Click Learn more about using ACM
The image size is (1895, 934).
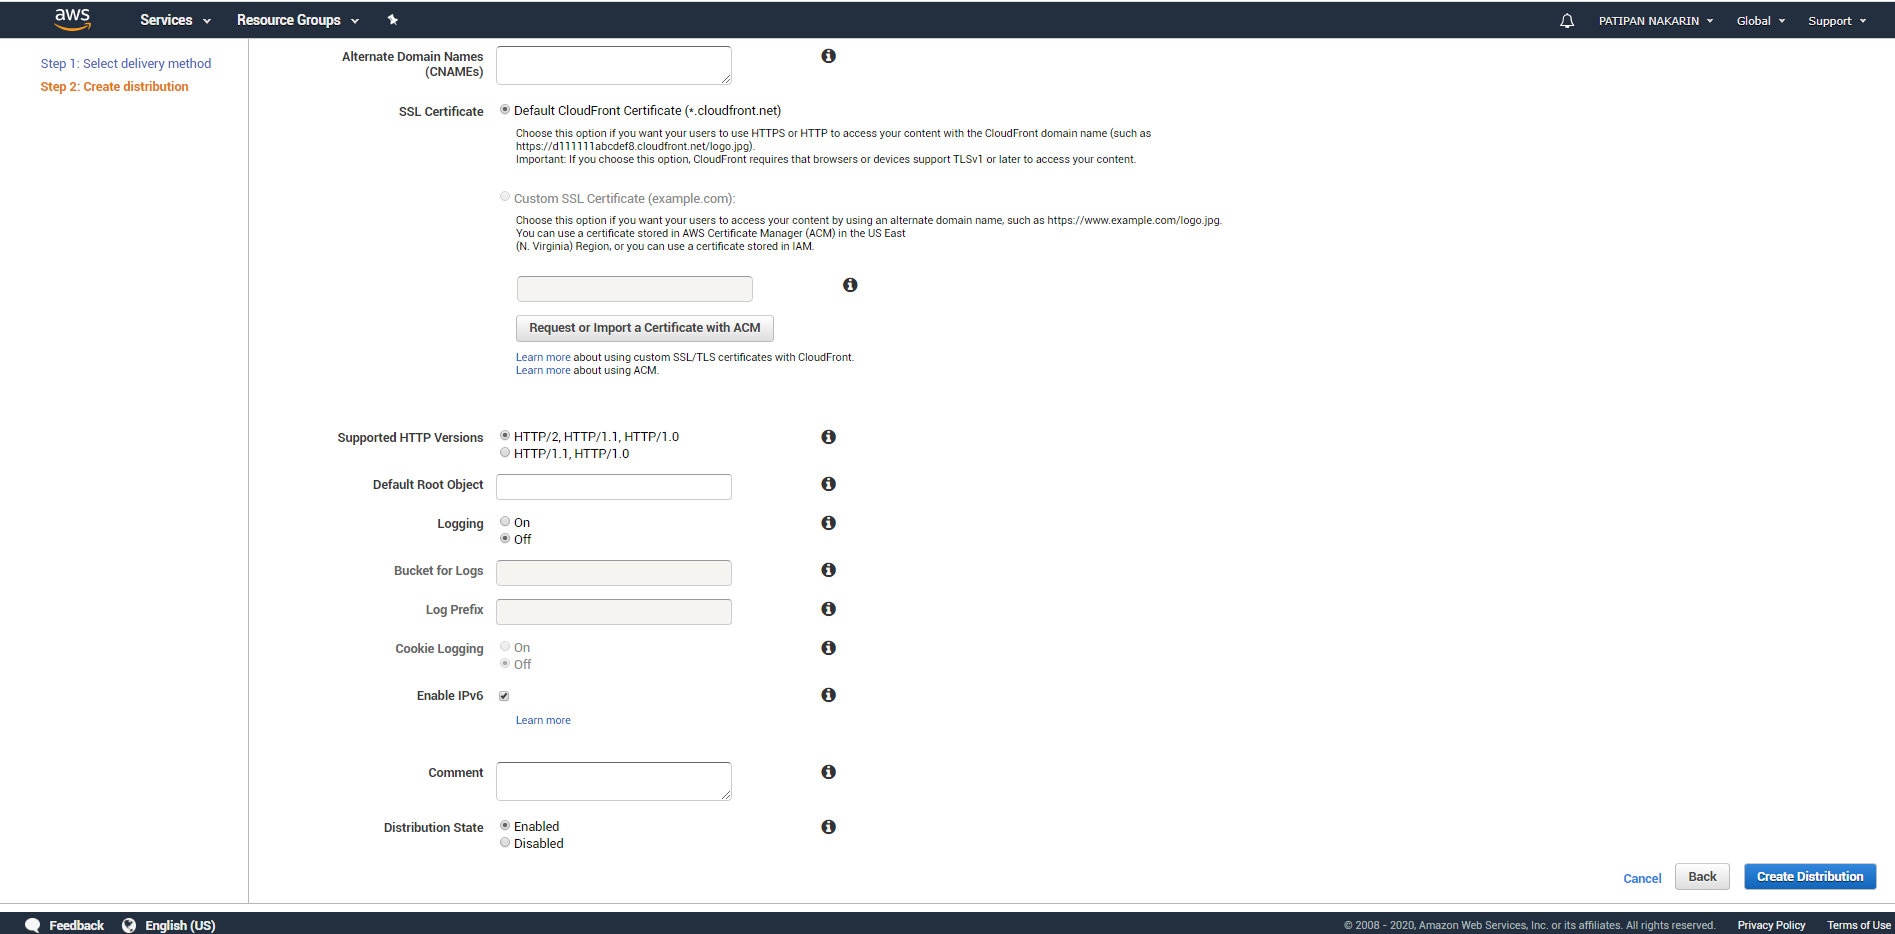point(543,370)
